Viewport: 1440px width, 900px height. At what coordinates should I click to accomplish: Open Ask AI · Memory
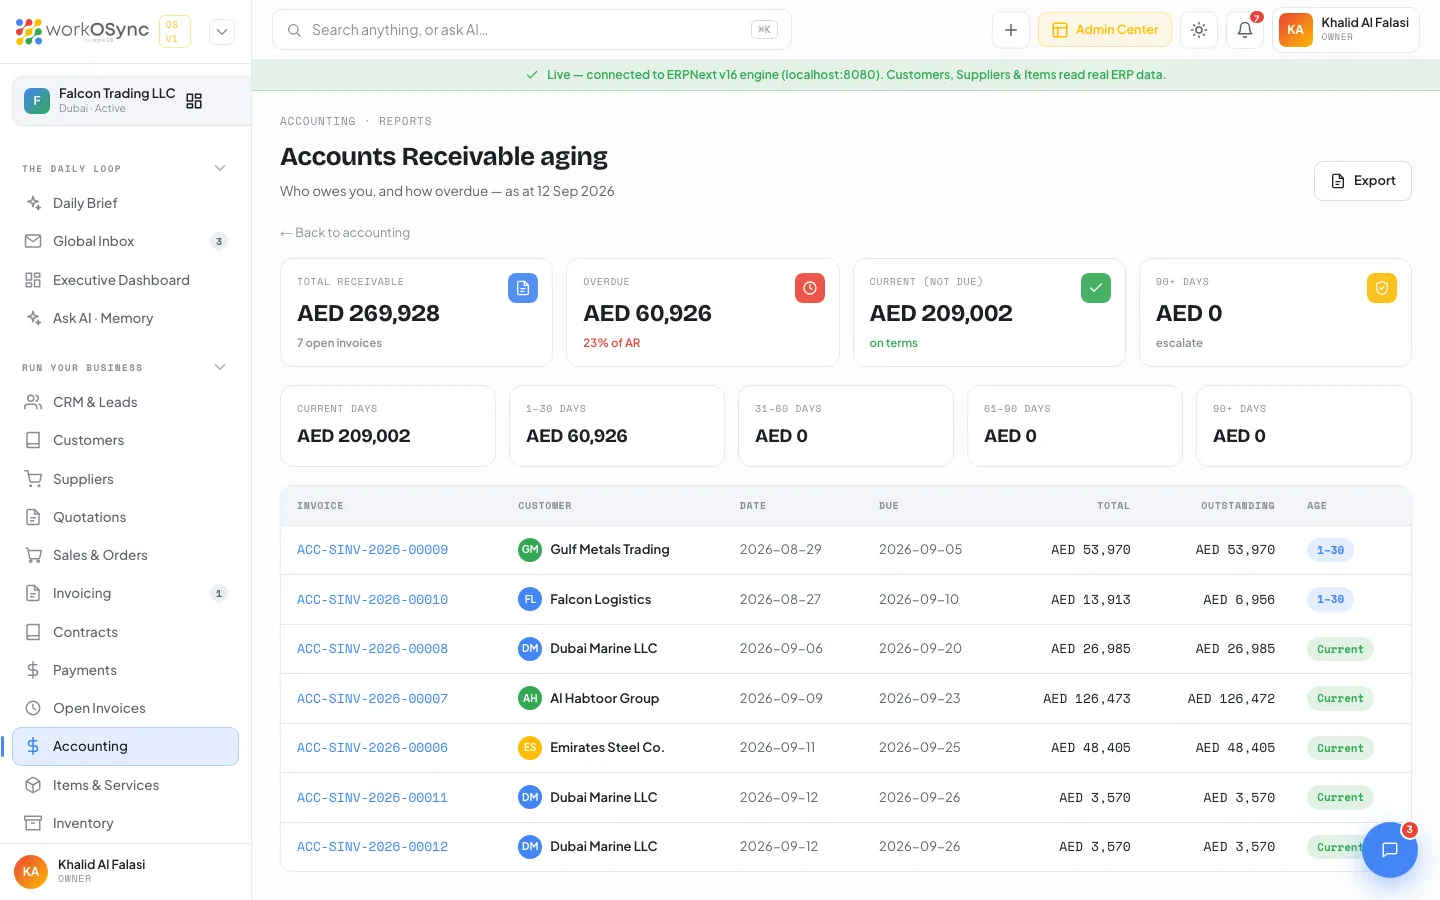point(126,318)
